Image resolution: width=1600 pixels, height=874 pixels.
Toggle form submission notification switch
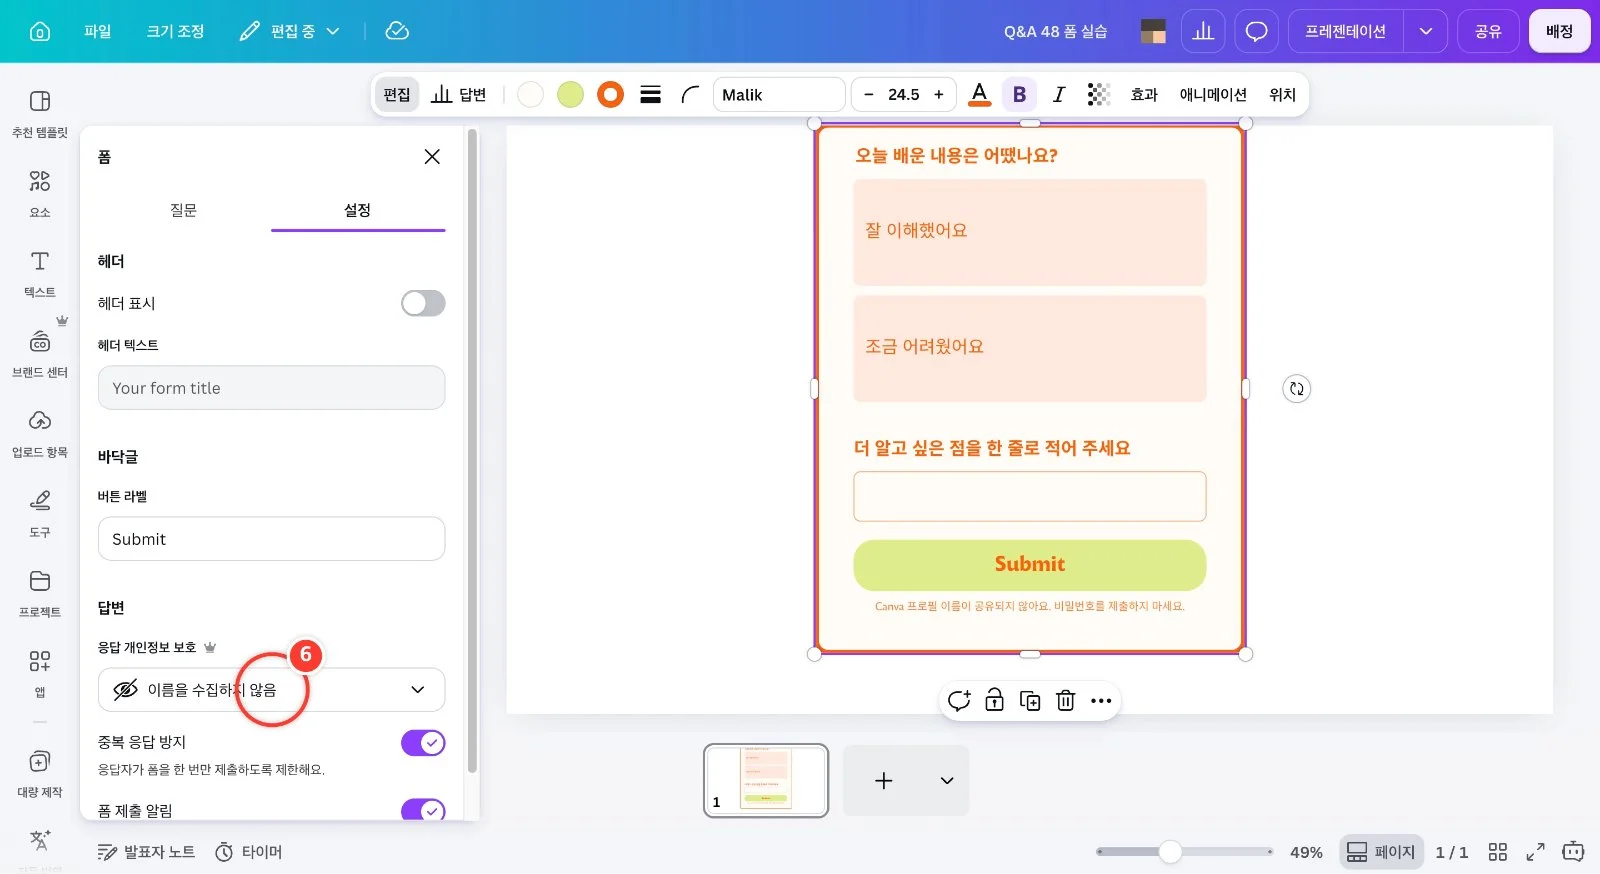point(423,810)
